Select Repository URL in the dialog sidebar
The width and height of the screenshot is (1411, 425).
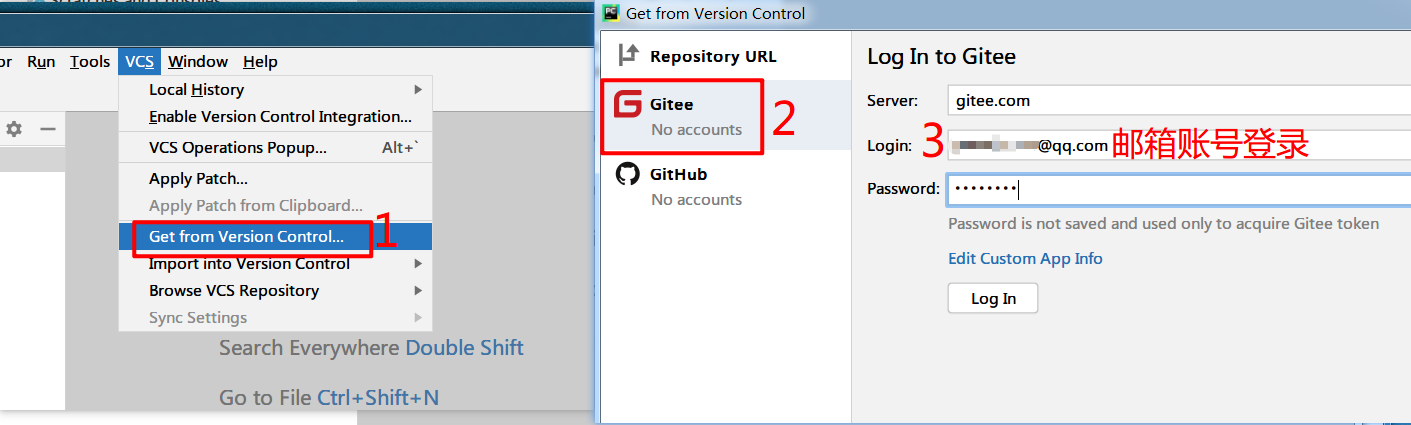pyautogui.click(x=725, y=56)
